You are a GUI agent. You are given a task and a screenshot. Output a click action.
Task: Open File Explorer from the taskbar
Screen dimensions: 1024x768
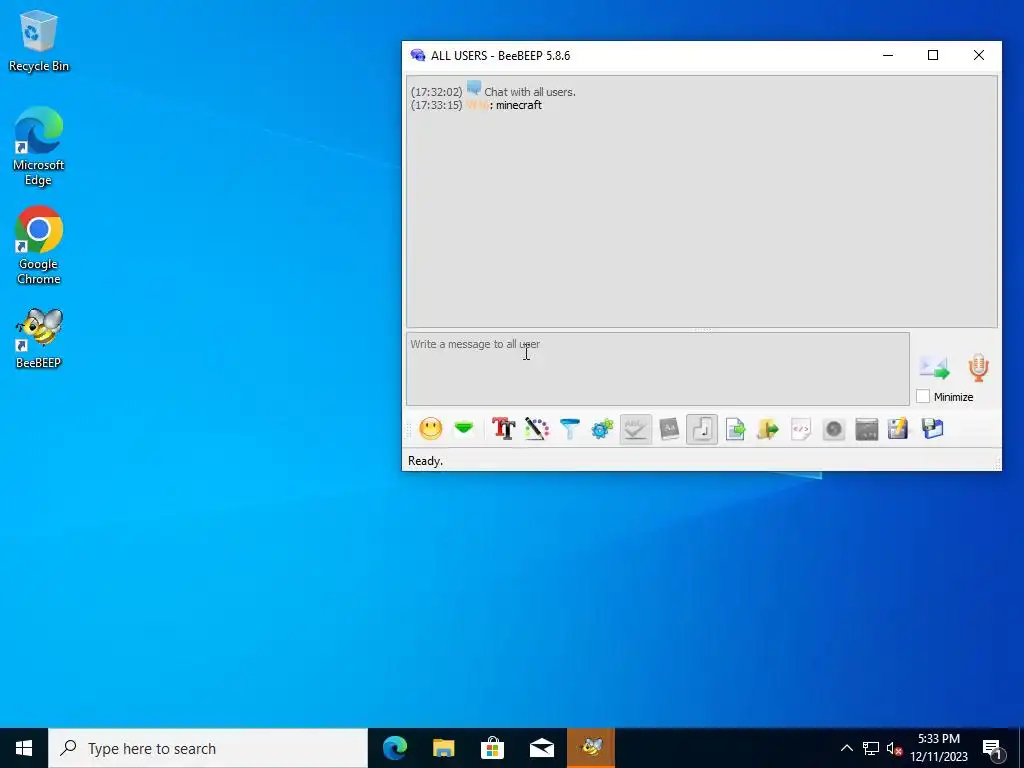coord(443,748)
